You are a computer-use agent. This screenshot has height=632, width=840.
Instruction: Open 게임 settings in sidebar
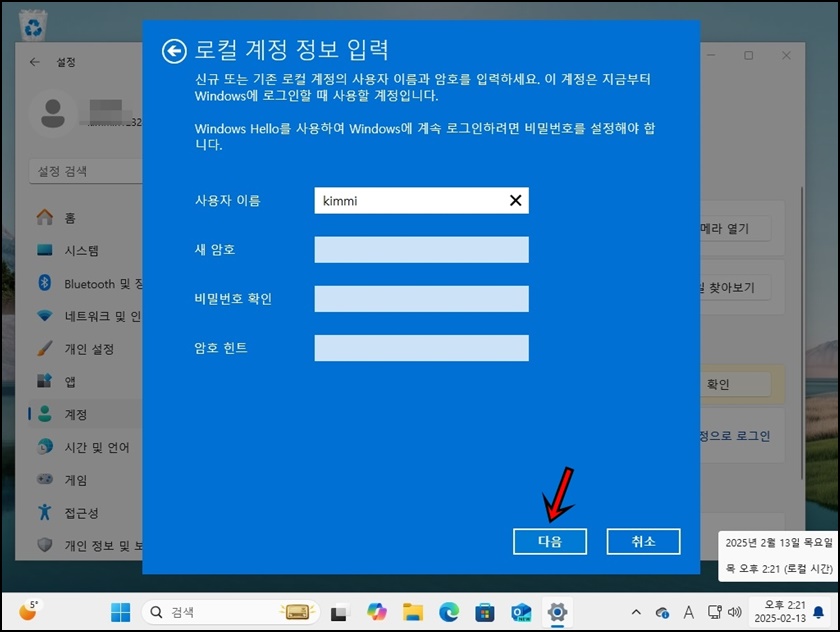(x=86, y=480)
